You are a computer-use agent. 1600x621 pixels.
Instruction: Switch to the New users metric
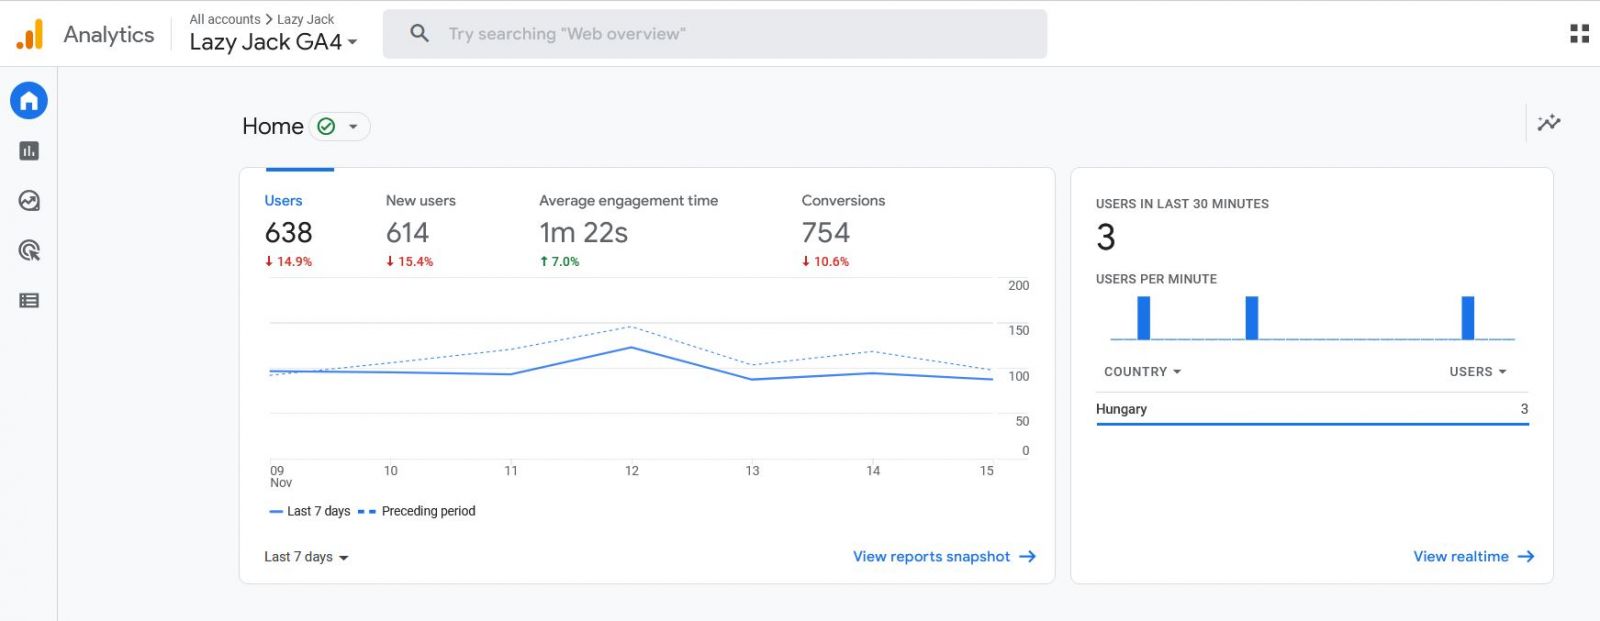point(420,230)
